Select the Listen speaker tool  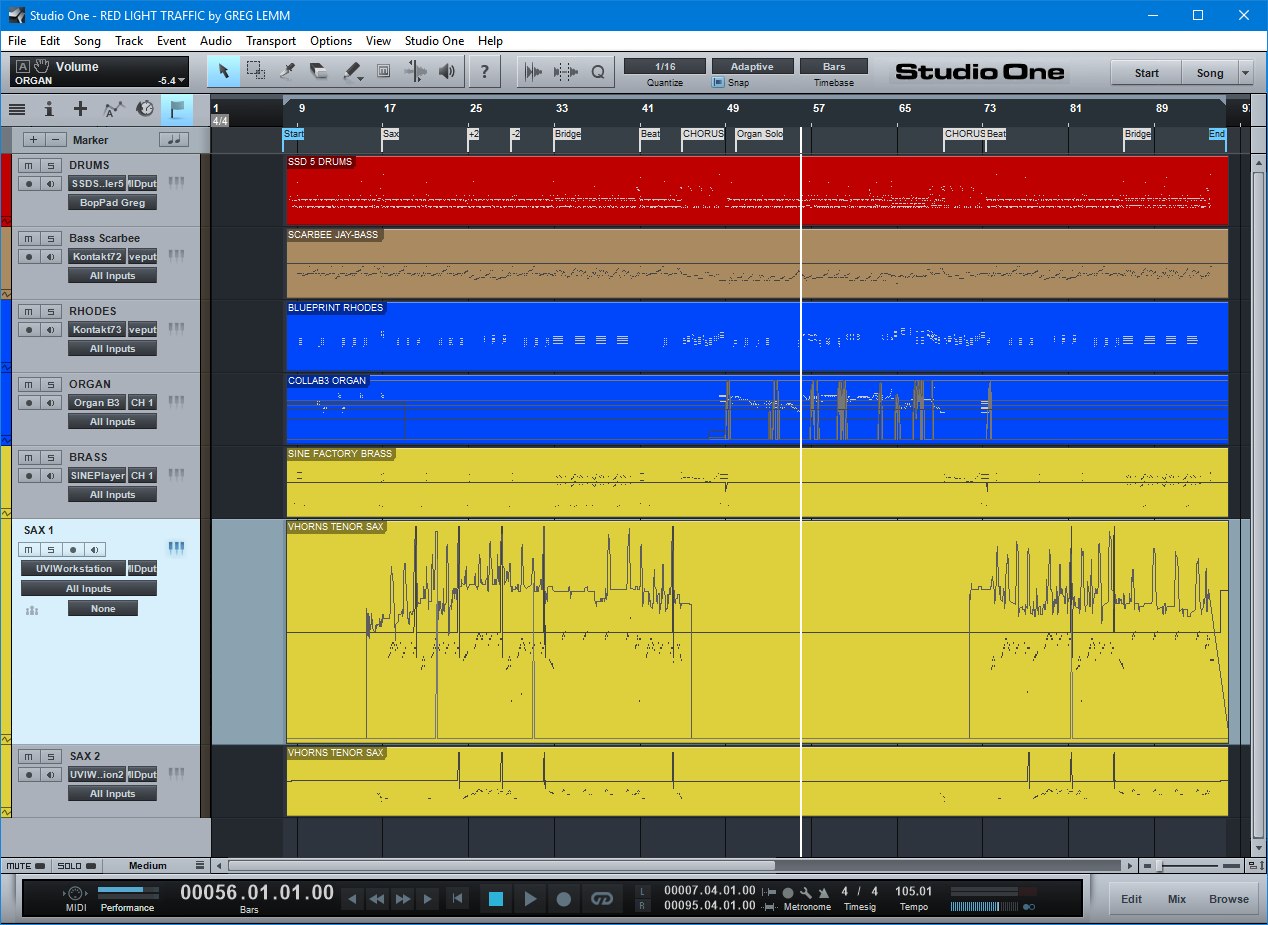447,71
